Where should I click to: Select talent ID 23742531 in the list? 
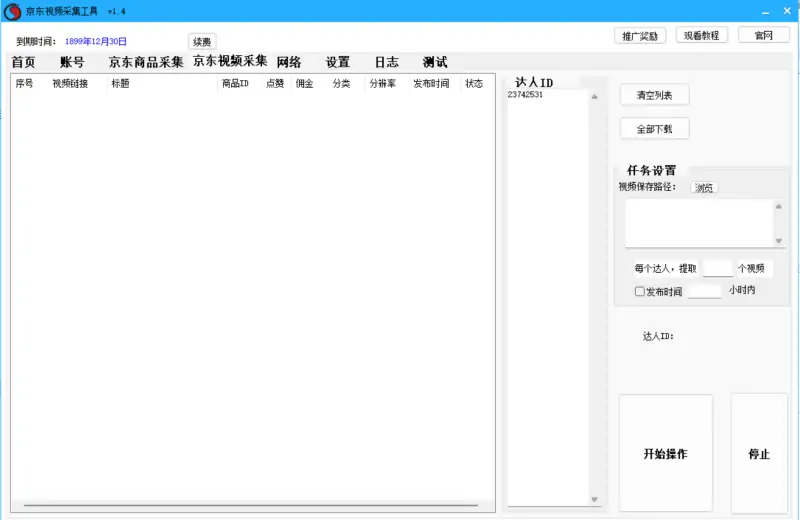[x=525, y=95]
